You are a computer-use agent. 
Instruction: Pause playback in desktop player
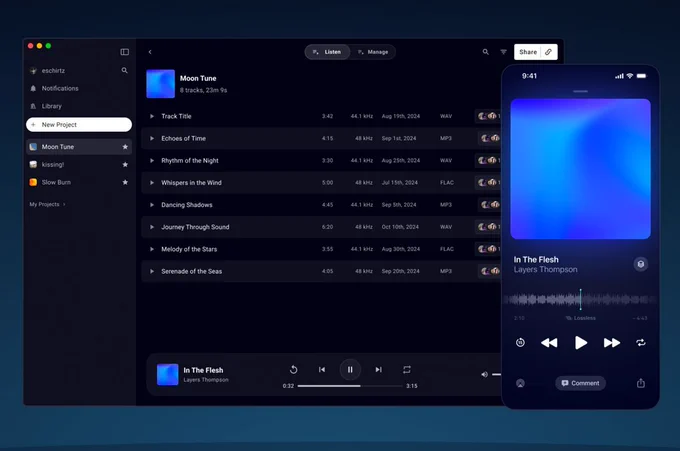pyautogui.click(x=350, y=369)
